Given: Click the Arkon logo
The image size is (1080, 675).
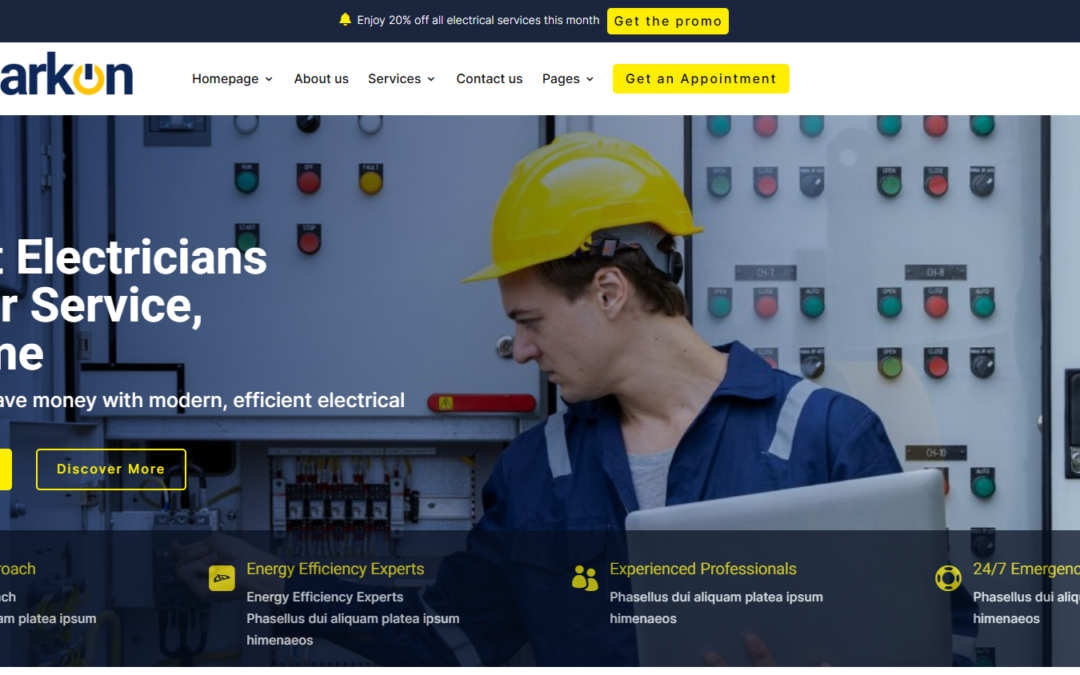Looking at the screenshot, I should pos(66,74).
